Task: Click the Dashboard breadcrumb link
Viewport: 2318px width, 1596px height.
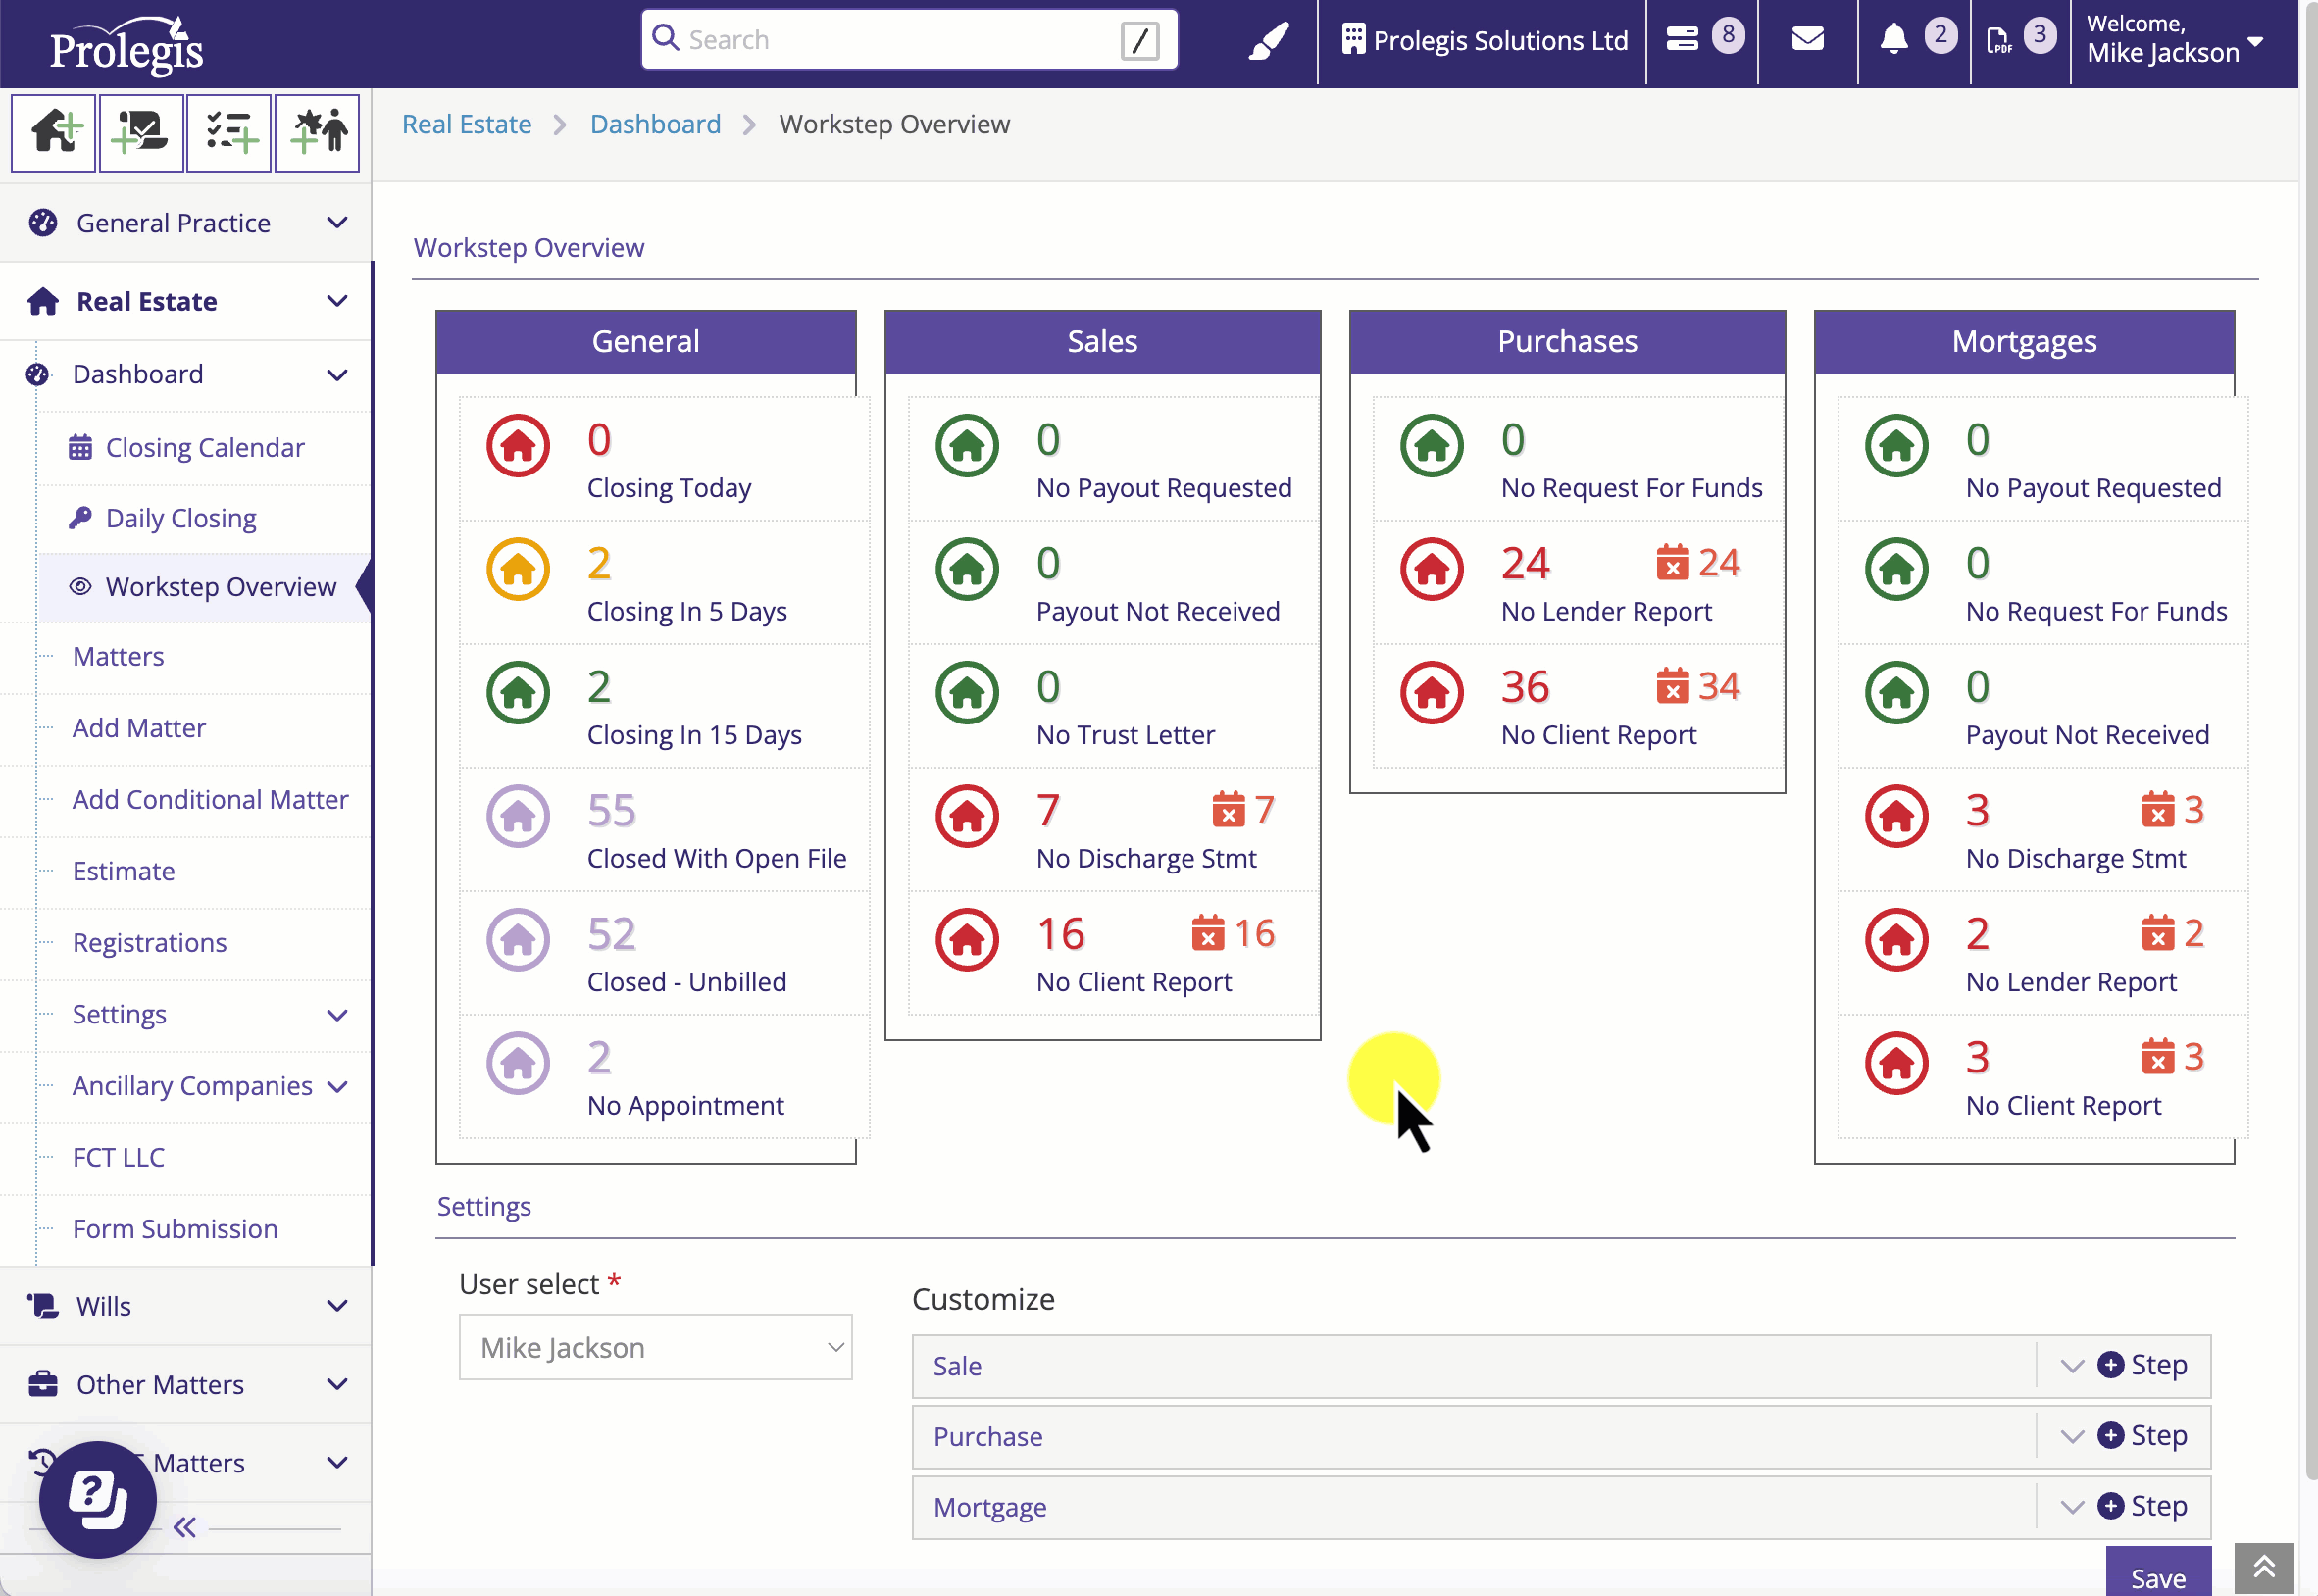Action: [x=655, y=124]
